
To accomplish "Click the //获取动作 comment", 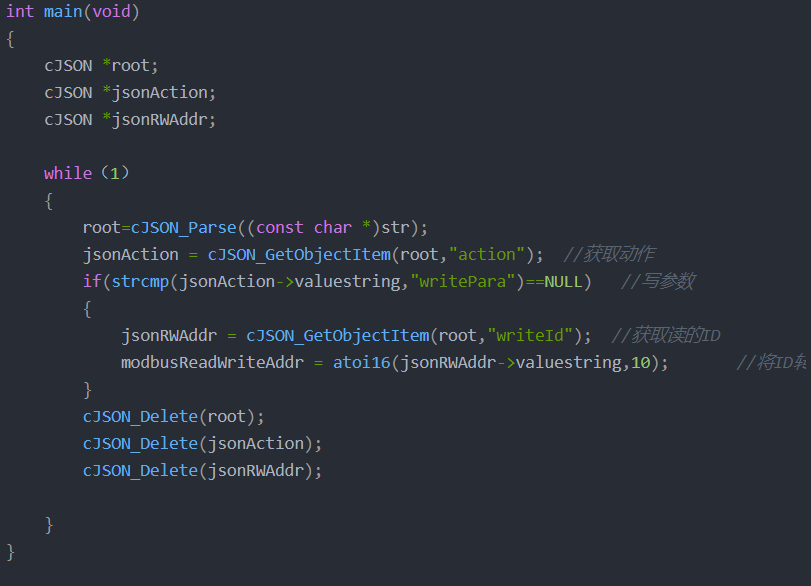I will click(609, 254).
